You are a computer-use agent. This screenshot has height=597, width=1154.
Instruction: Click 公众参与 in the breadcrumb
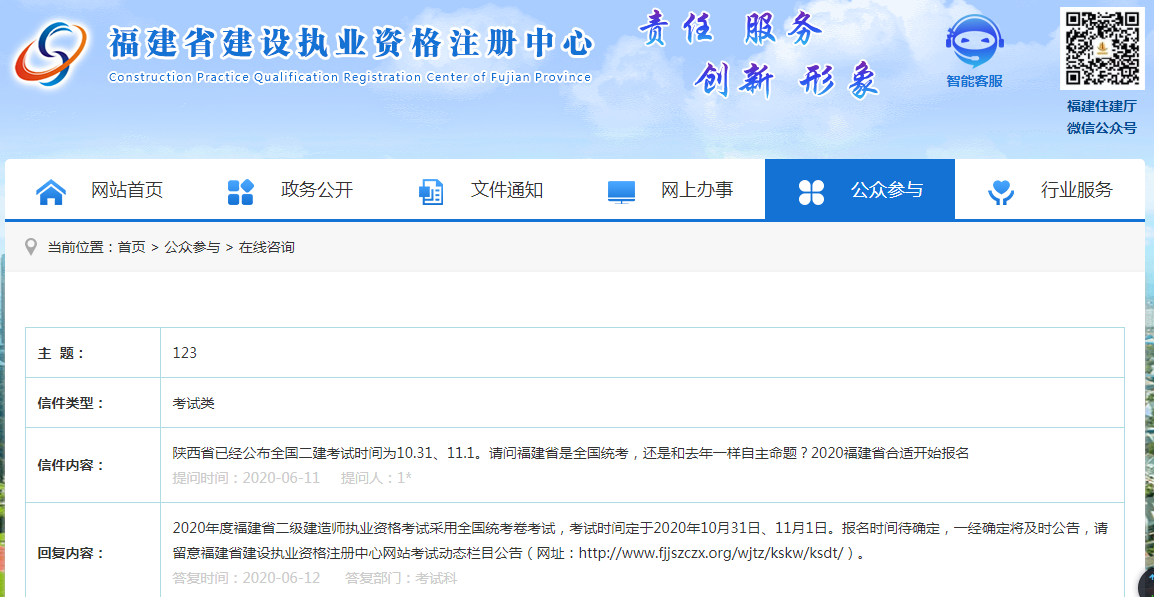click(192, 247)
